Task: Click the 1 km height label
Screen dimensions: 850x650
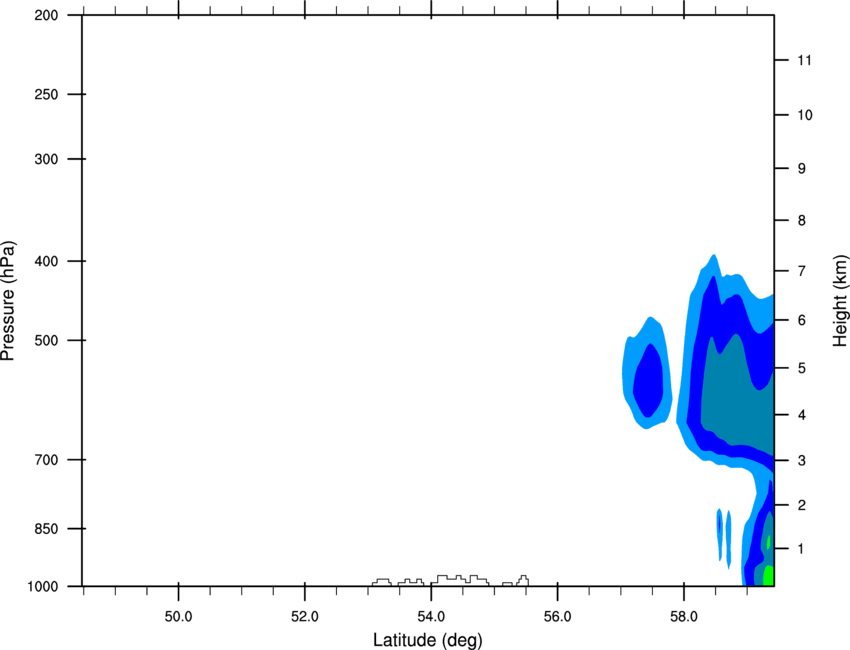Action: [x=802, y=549]
